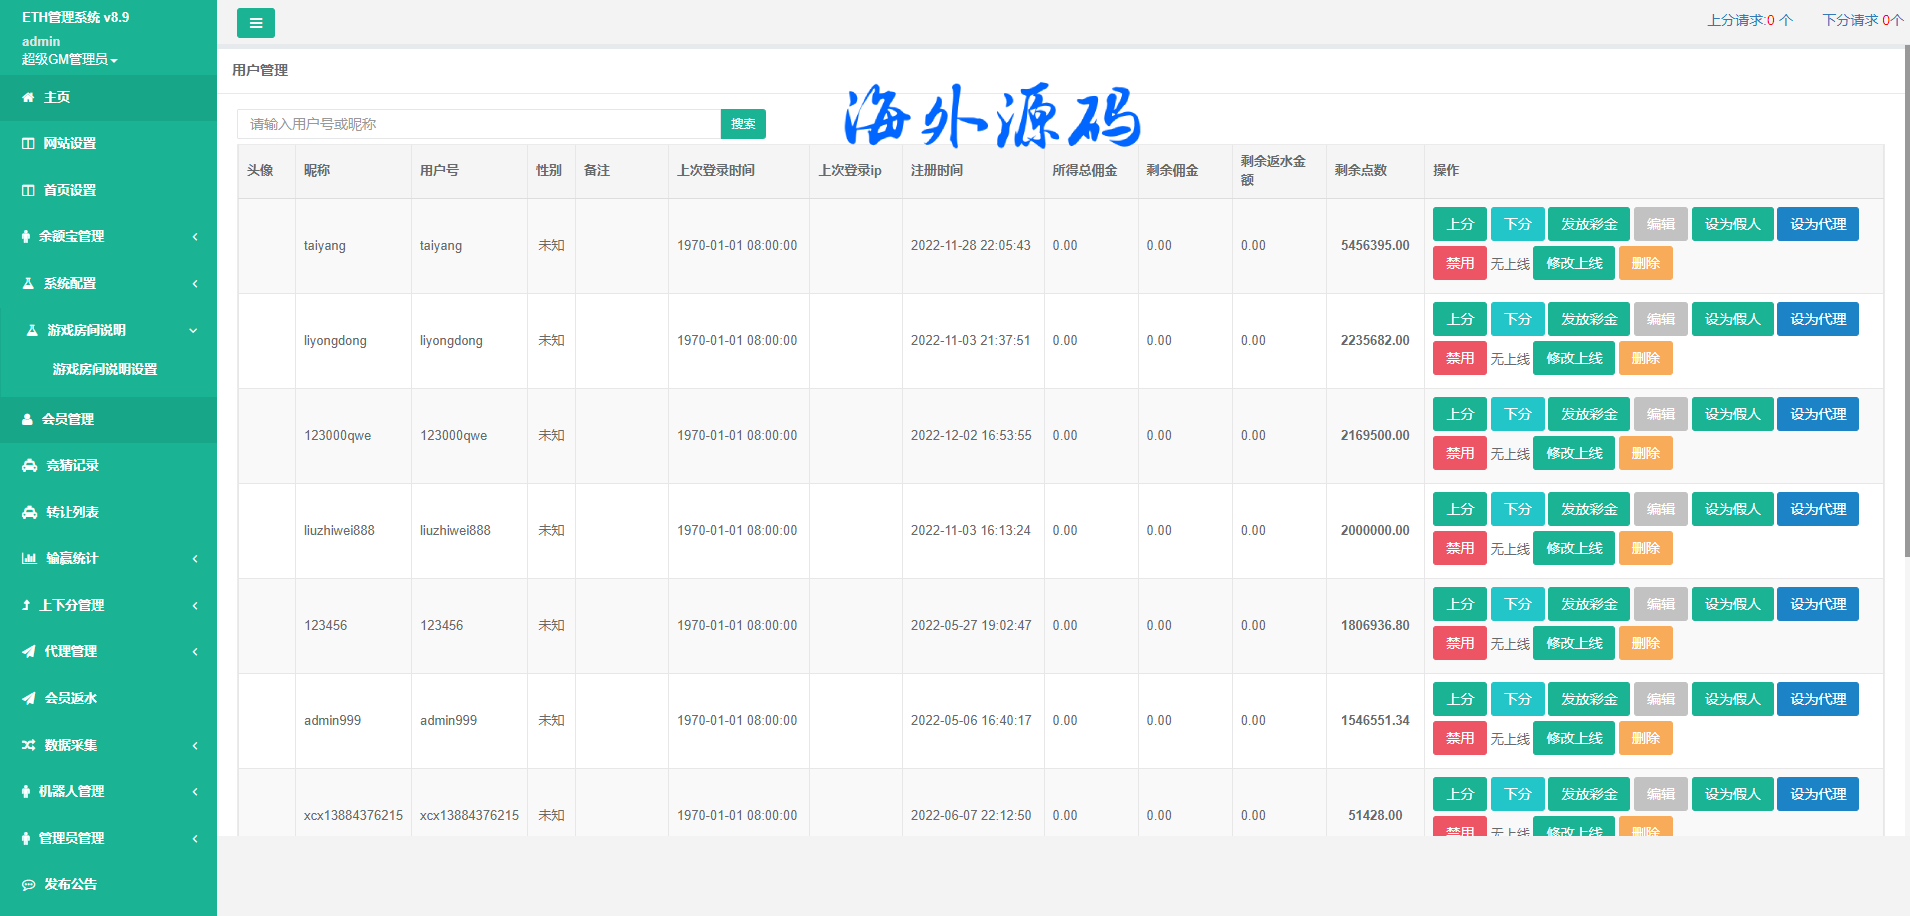Open the 超级GM管理员 dropdown
This screenshot has height=916, width=1910.
pyautogui.click(x=70, y=60)
